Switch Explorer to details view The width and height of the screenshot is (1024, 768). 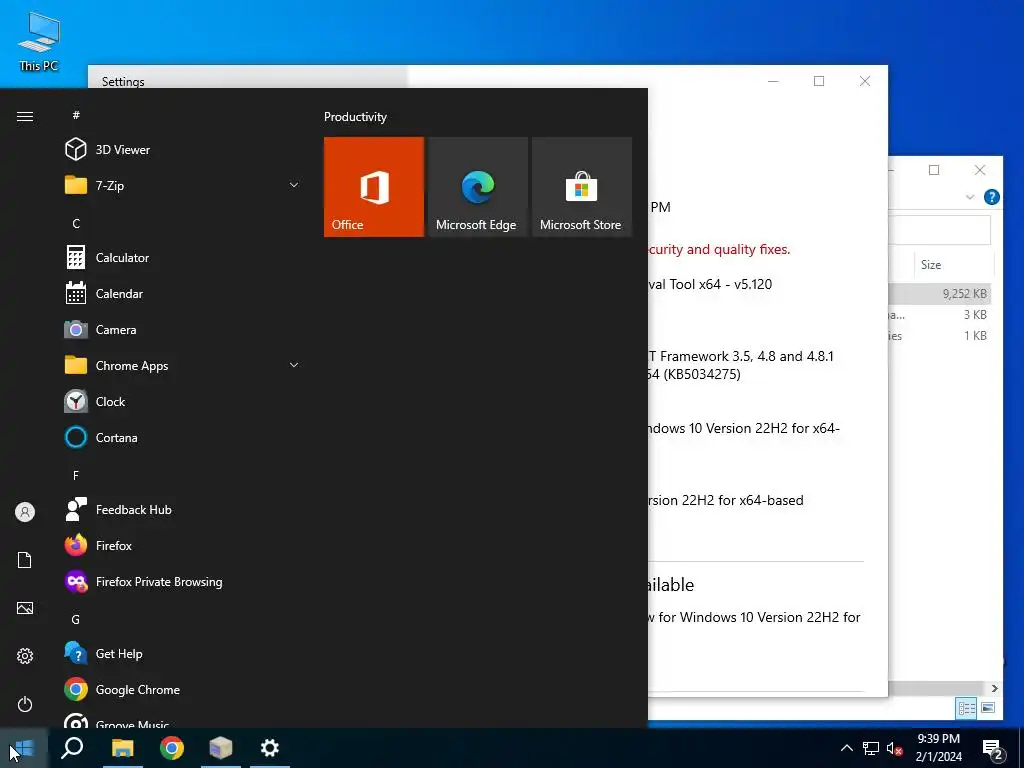[967, 708]
